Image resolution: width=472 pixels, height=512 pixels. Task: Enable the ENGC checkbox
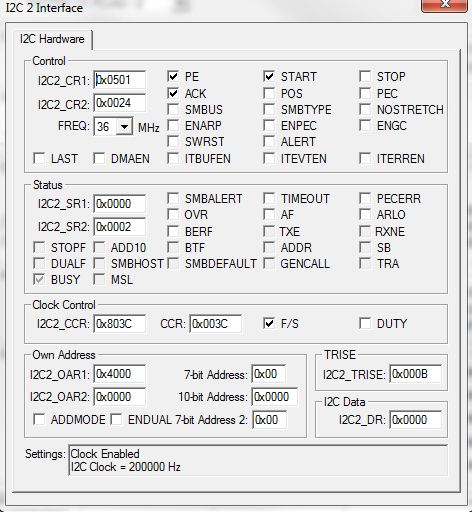point(365,125)
